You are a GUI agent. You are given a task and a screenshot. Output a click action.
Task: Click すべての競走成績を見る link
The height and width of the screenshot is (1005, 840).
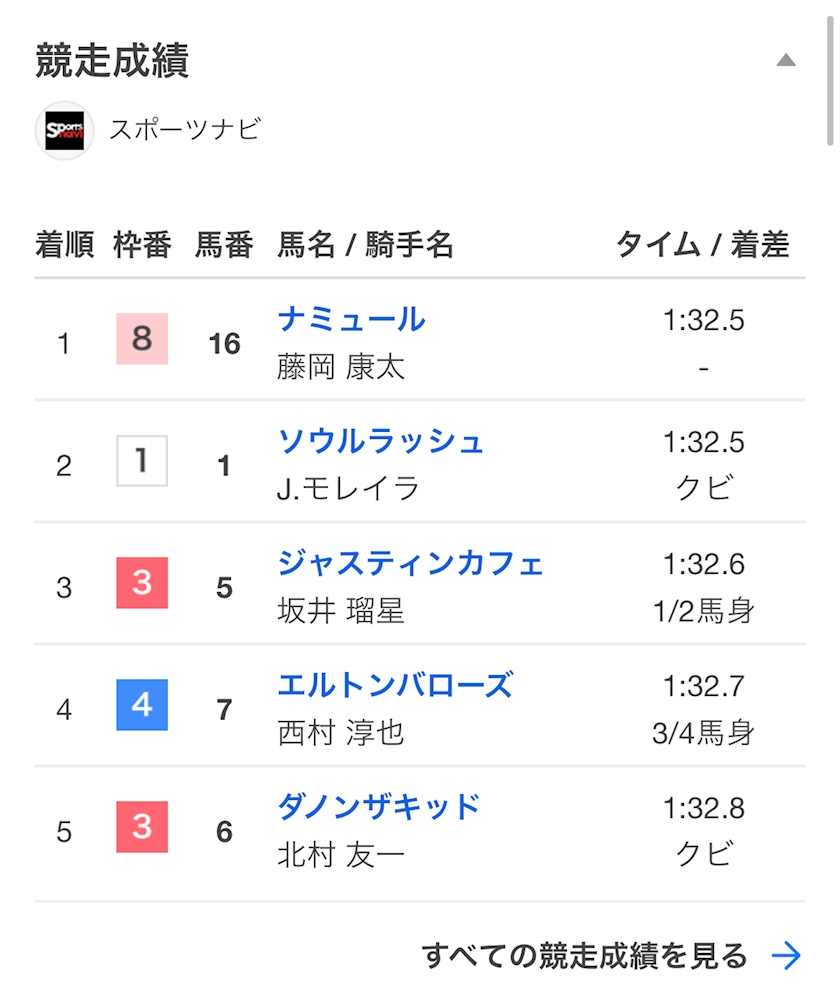[x=585, y=956]
